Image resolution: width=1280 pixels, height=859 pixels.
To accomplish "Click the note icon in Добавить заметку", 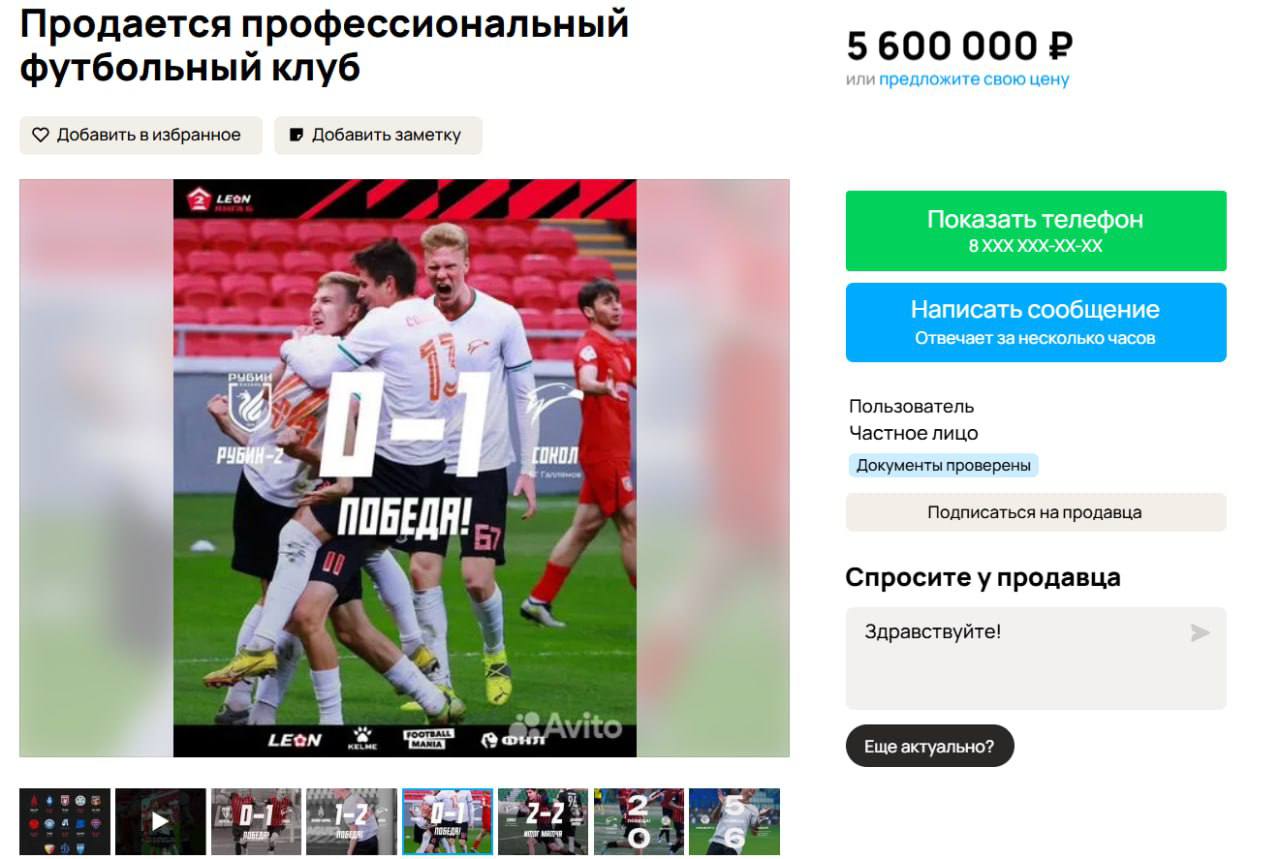I will [x=296, y=135].
